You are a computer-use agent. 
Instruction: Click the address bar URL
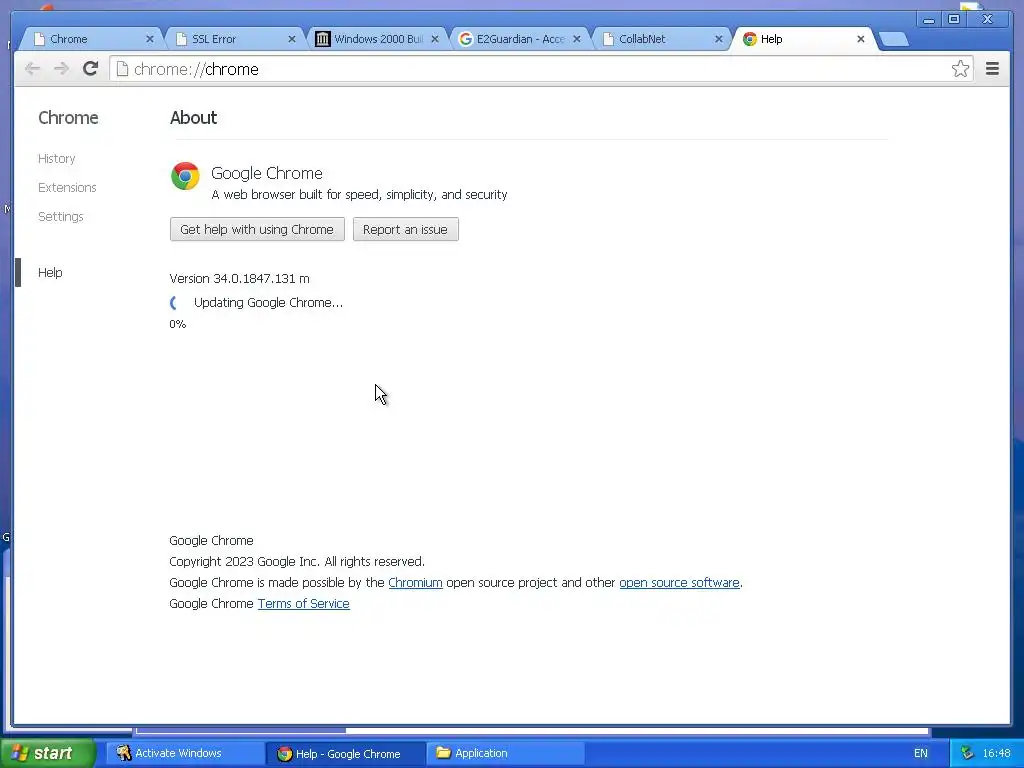(x=196, y=69)
